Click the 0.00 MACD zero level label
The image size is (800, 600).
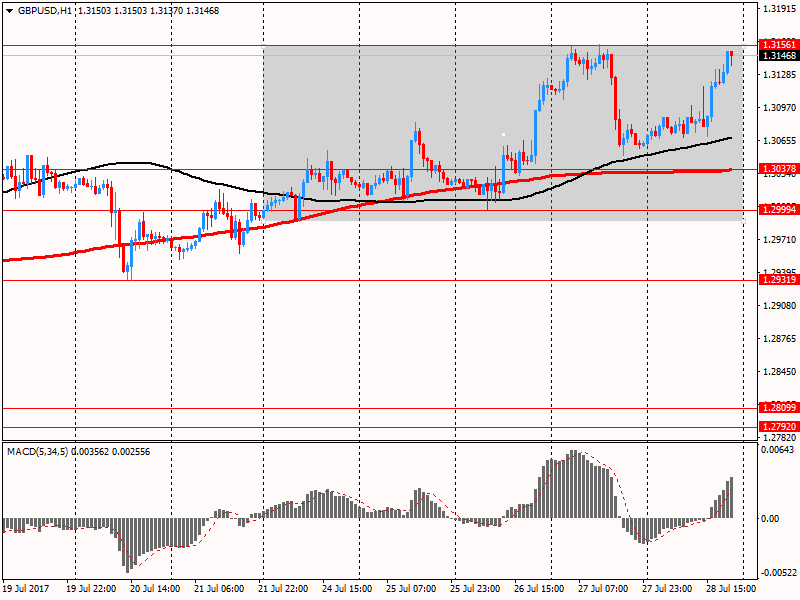coord(770,519)
